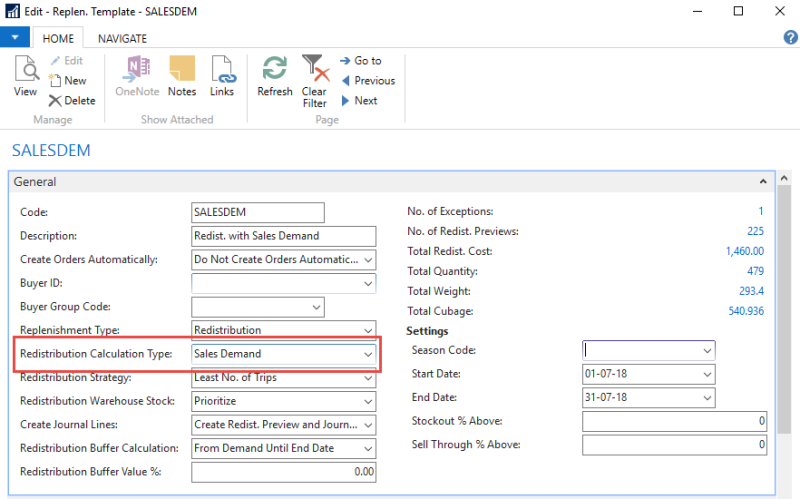Click the View icon in ribbon
The height and width of the screenshot is (499, 800).
coord(25,75)
